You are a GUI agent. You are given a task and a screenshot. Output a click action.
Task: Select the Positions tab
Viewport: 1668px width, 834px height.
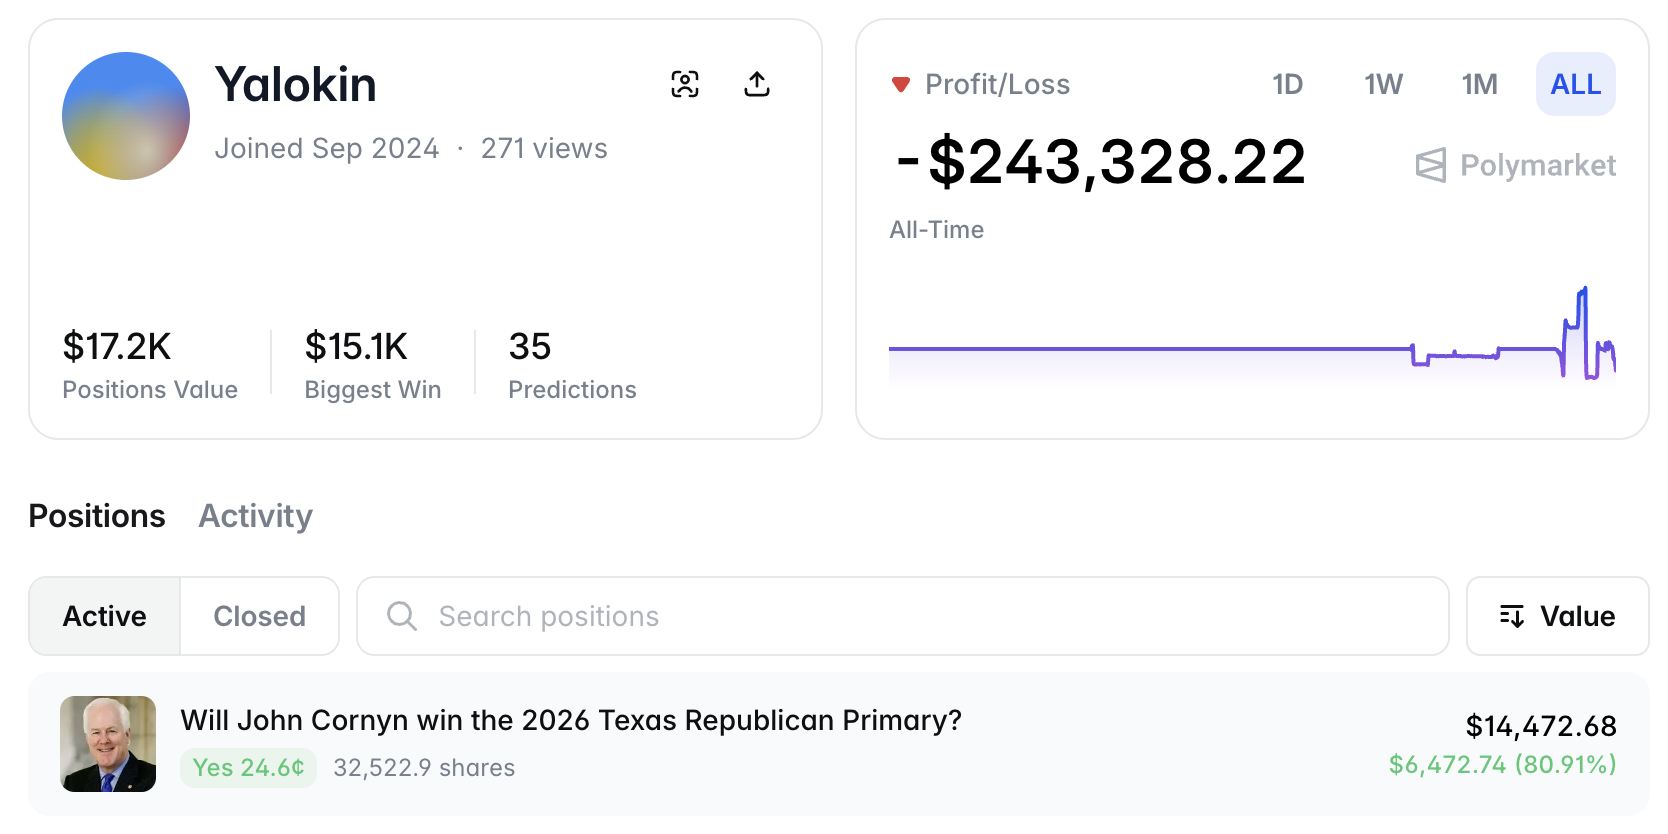point(97,516)
